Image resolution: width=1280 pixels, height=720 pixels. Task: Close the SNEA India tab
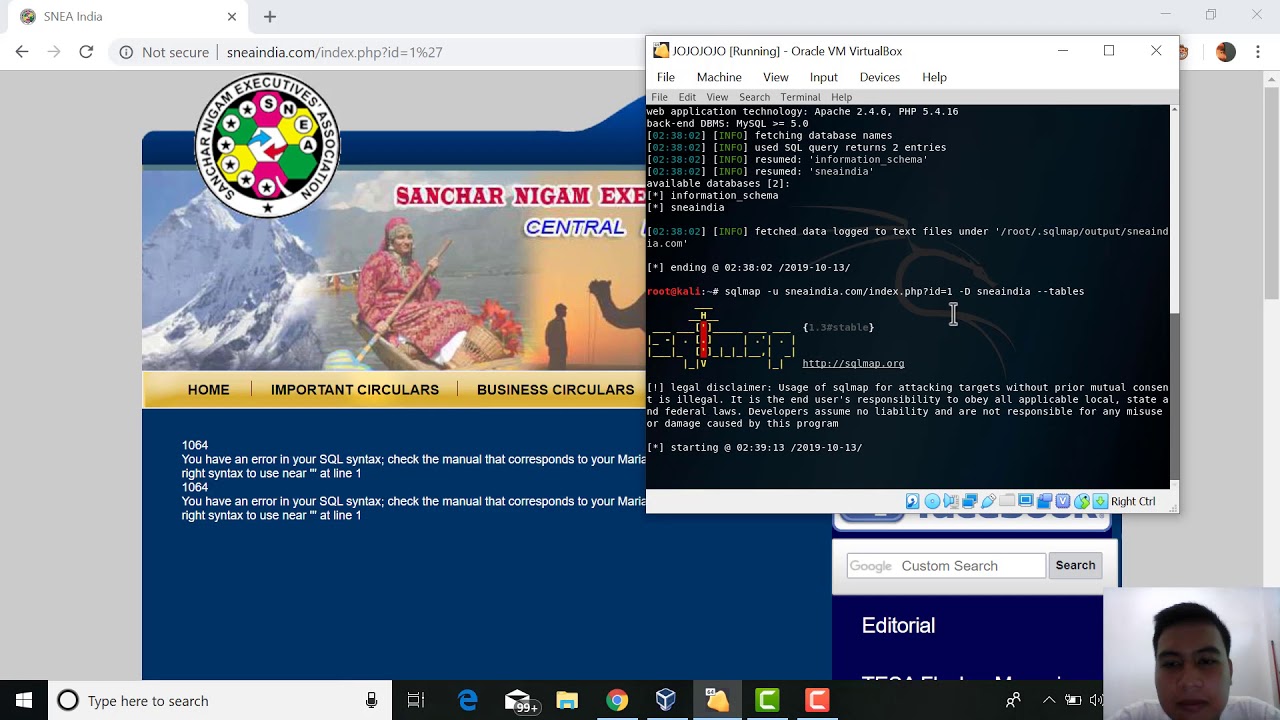pos(232,17)
